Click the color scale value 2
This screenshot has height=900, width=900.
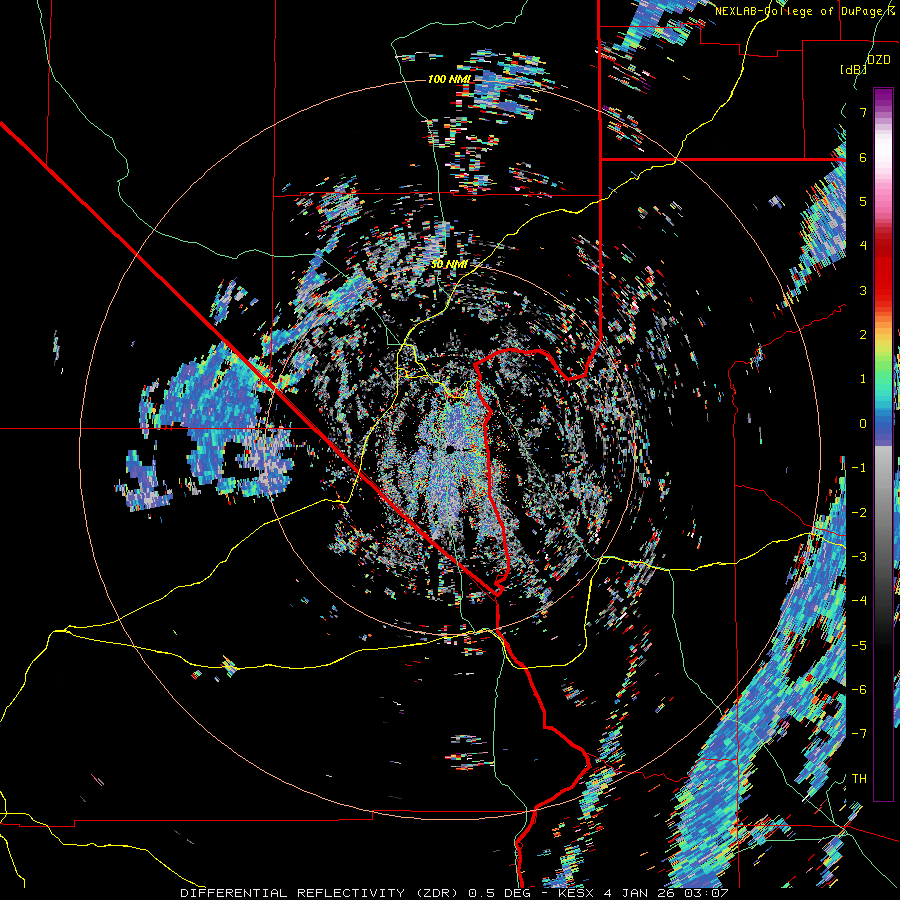tap(863, 335)
